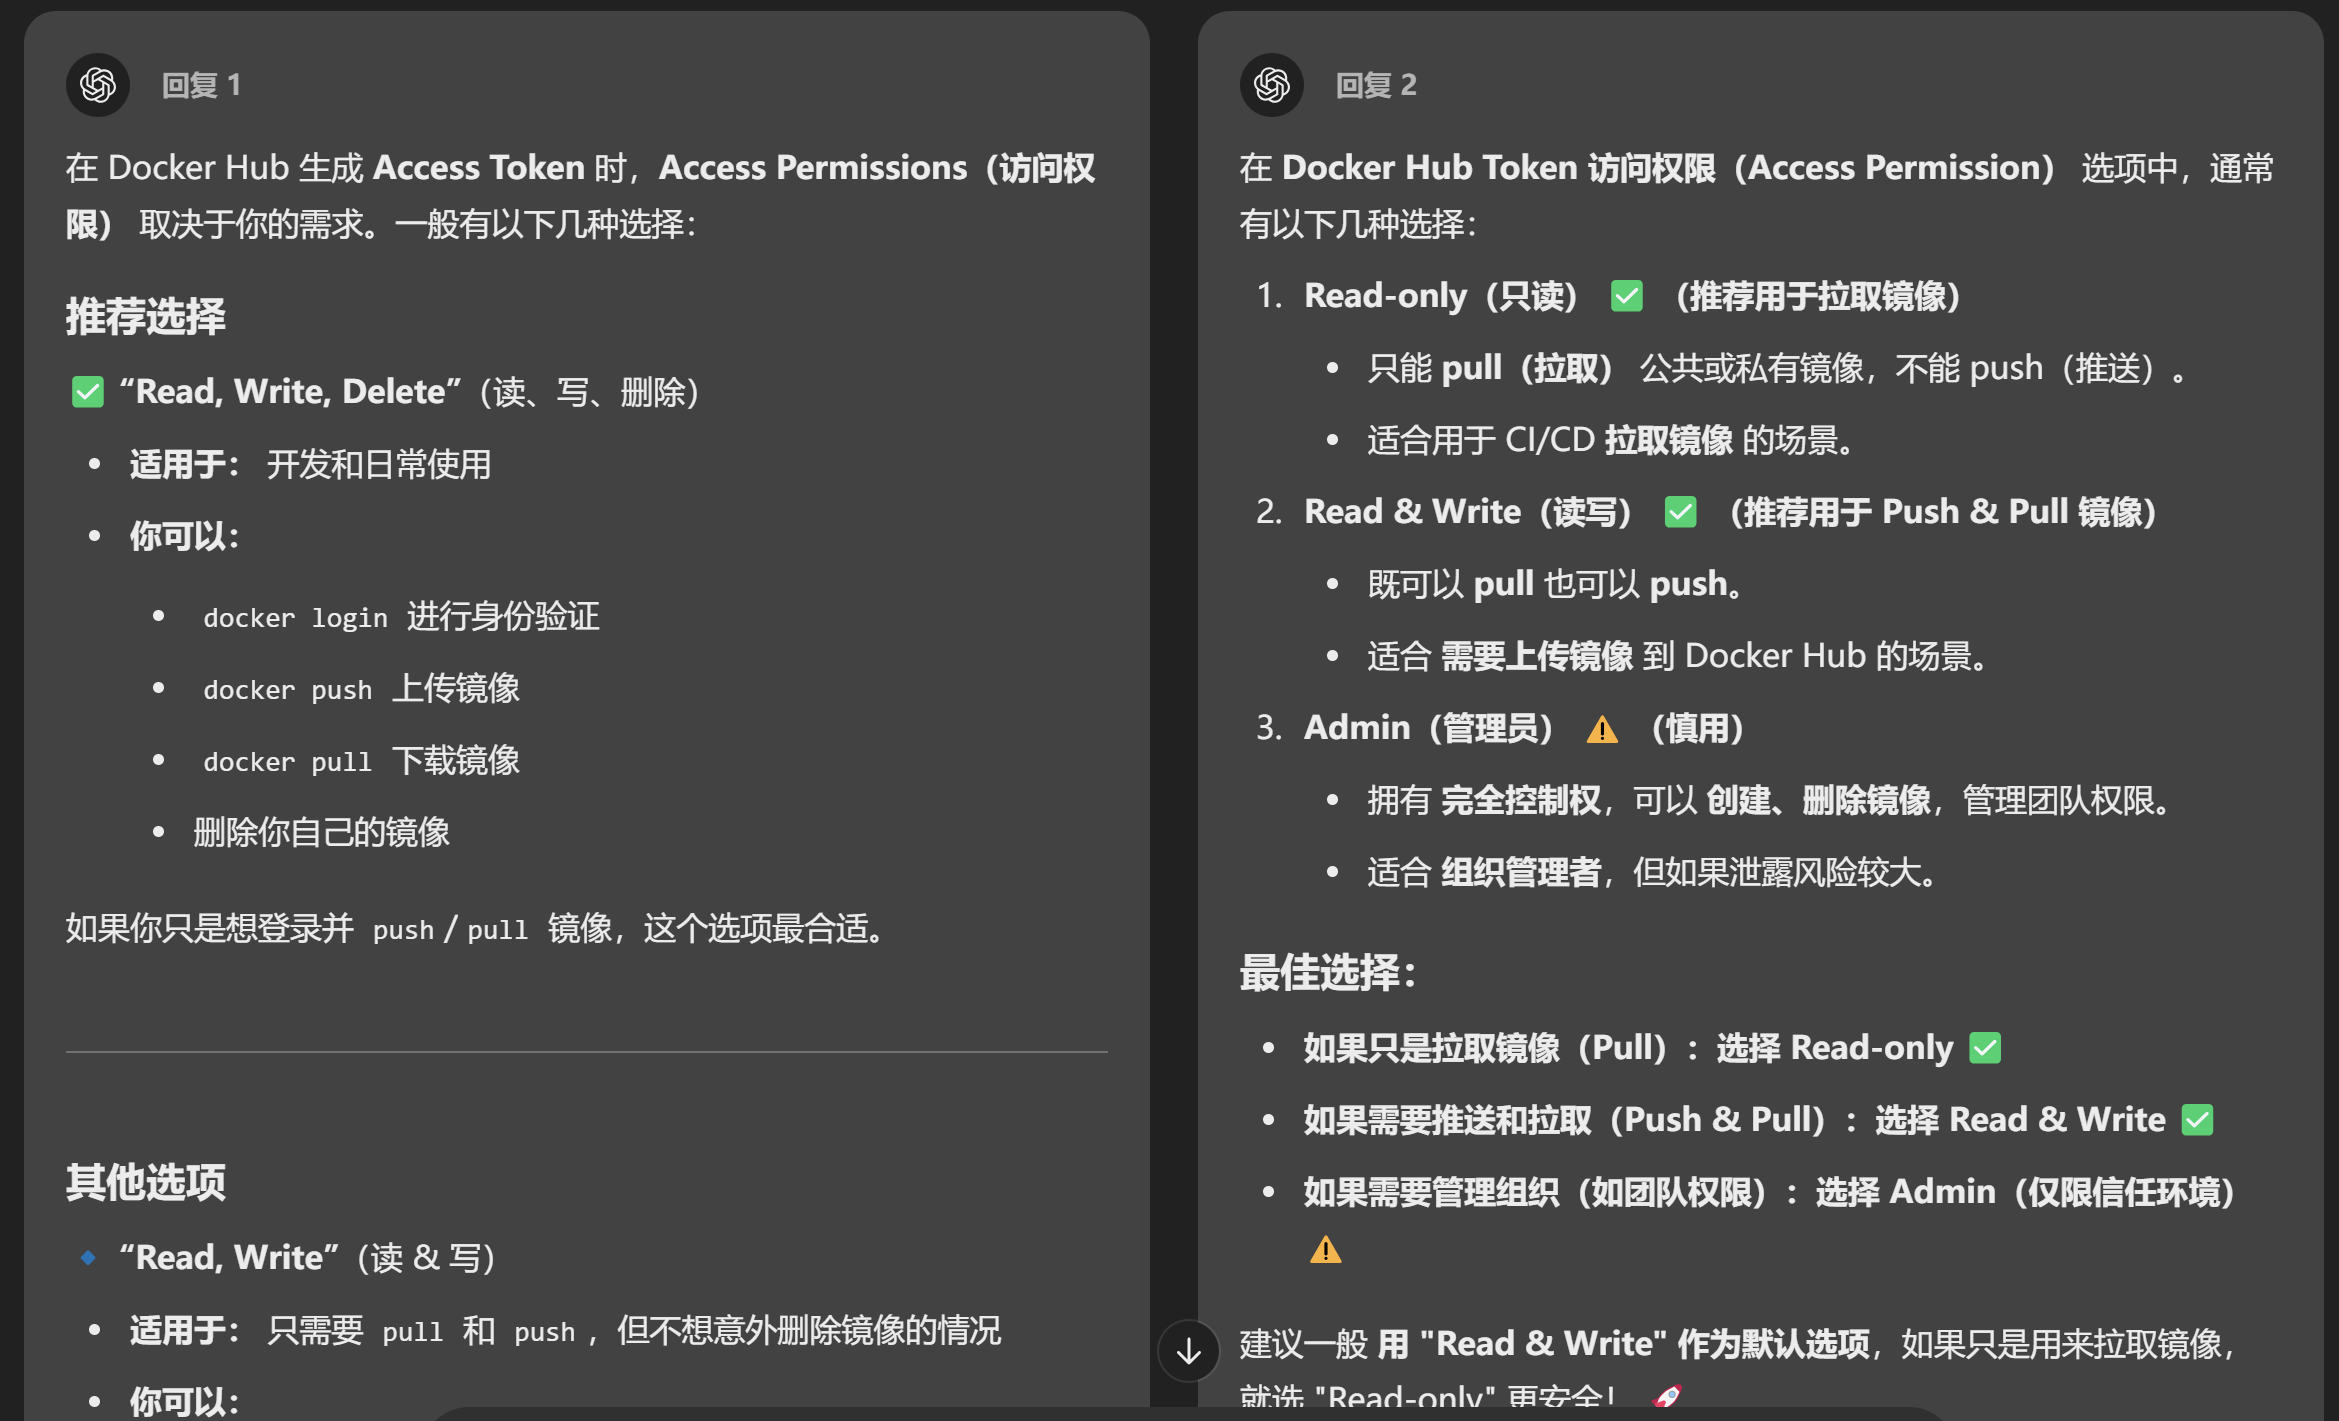The image size is (2339, 1421).
Task: Click rocket emoji at response 2 end
Action: pyautogui.click(x=1667, y=1396)
